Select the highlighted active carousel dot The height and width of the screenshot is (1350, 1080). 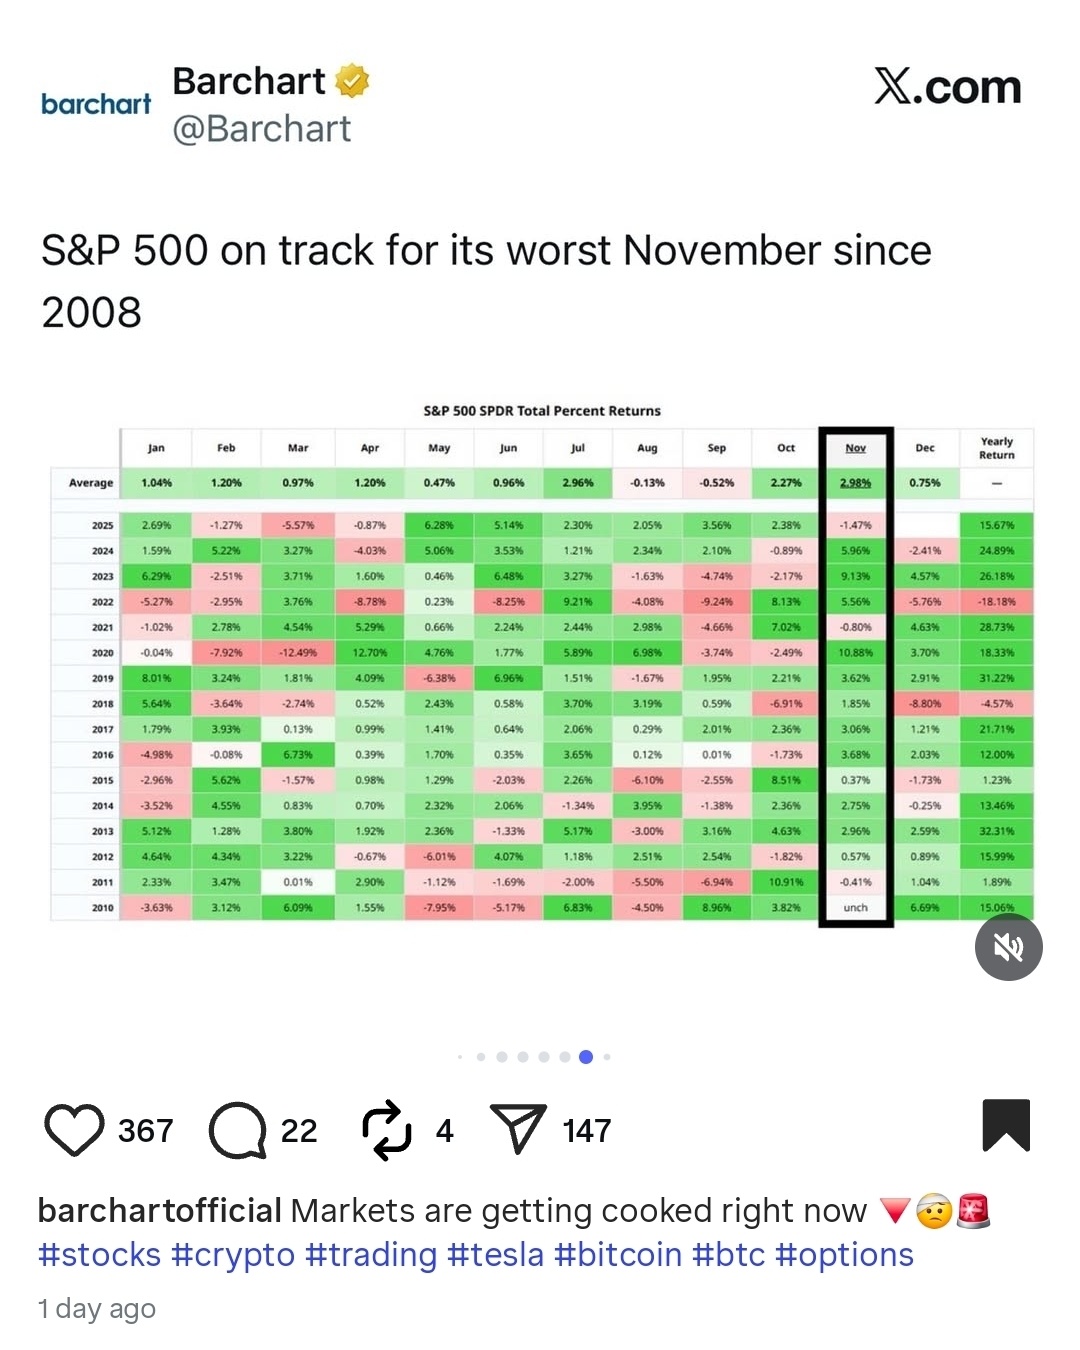(586, 1057)
